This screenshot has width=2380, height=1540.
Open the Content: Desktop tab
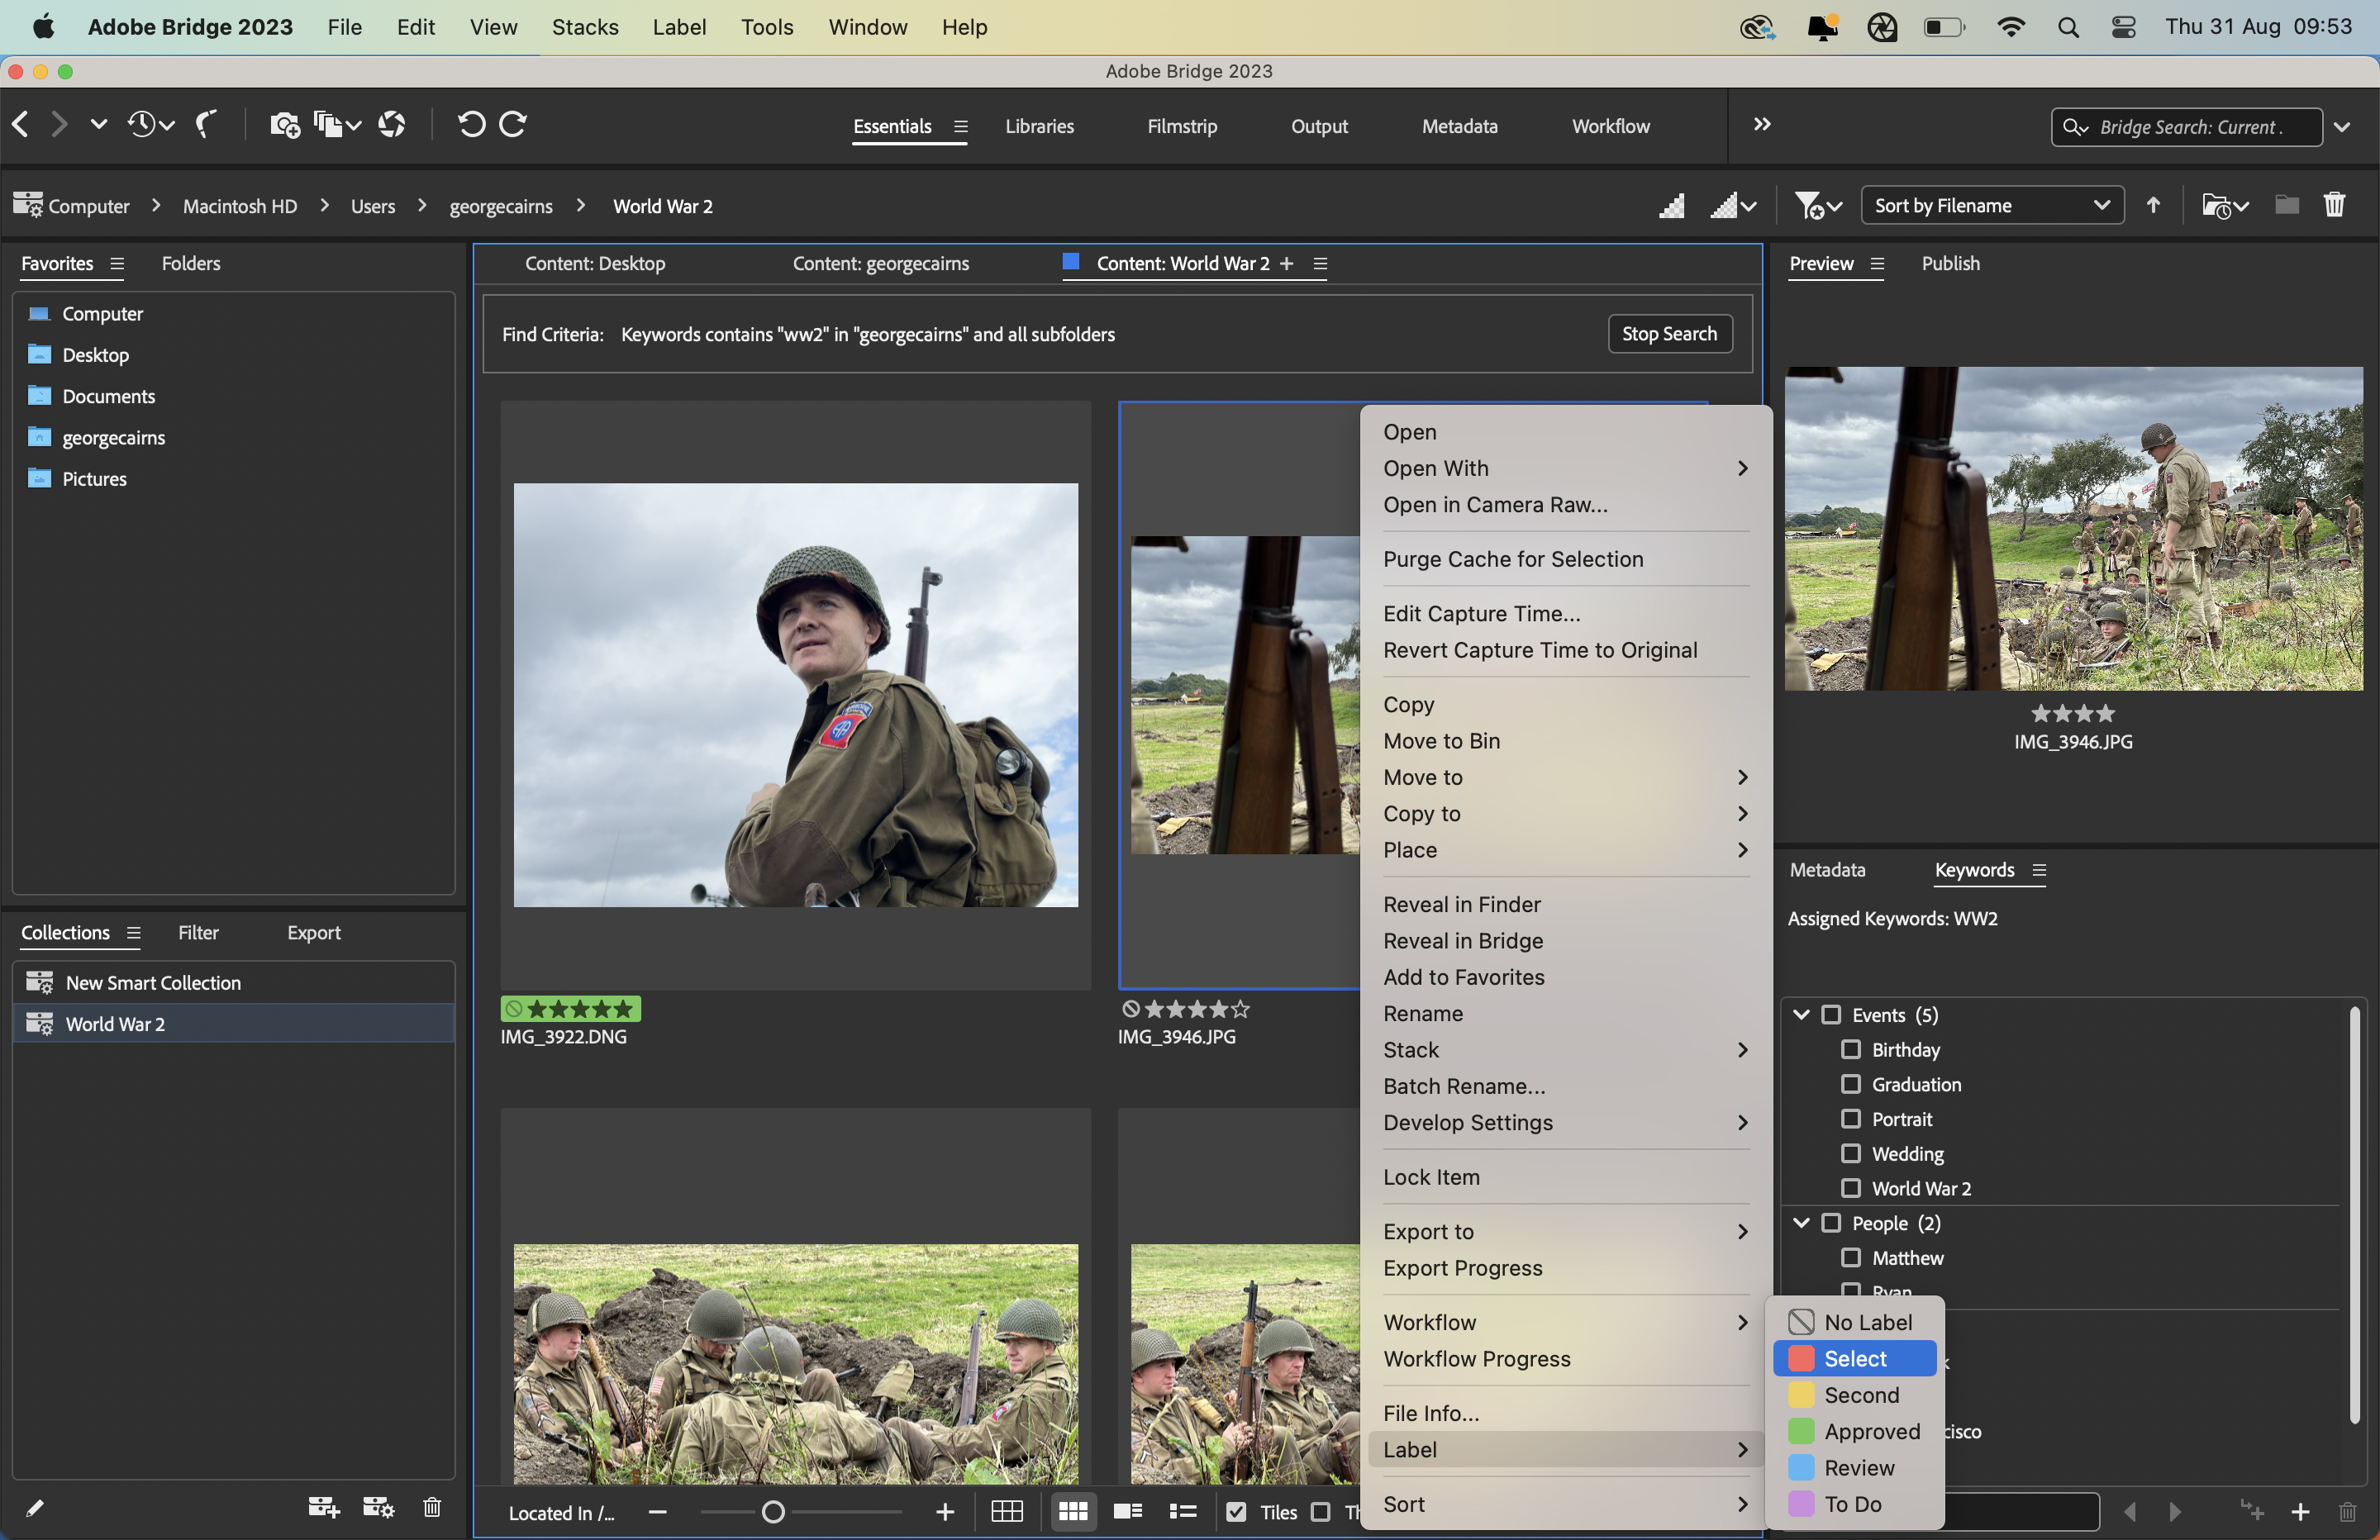coord(595,264)
